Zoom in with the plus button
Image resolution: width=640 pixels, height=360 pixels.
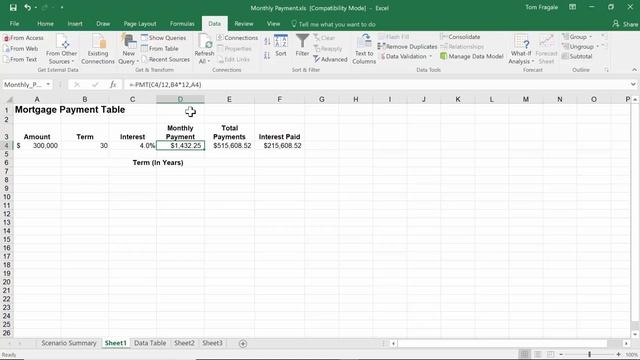(618, 354)
